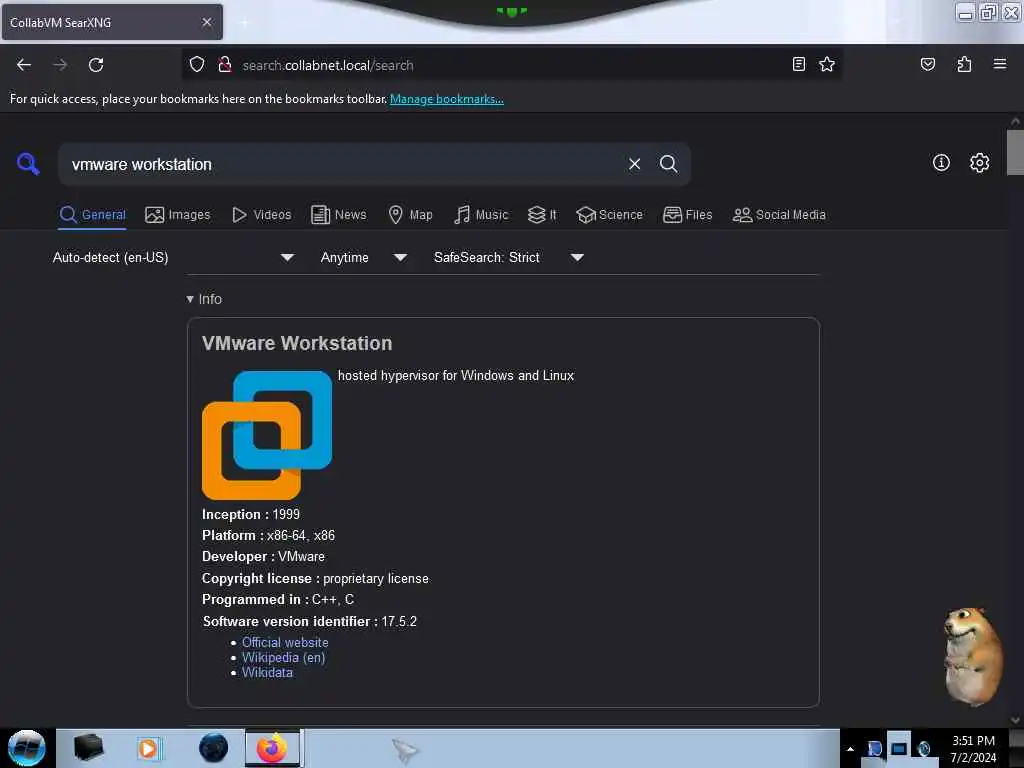Open the SafeSearch: Strict dropdown
Viewport: 1024px width, 768px height.
click(x=509, y=257)
